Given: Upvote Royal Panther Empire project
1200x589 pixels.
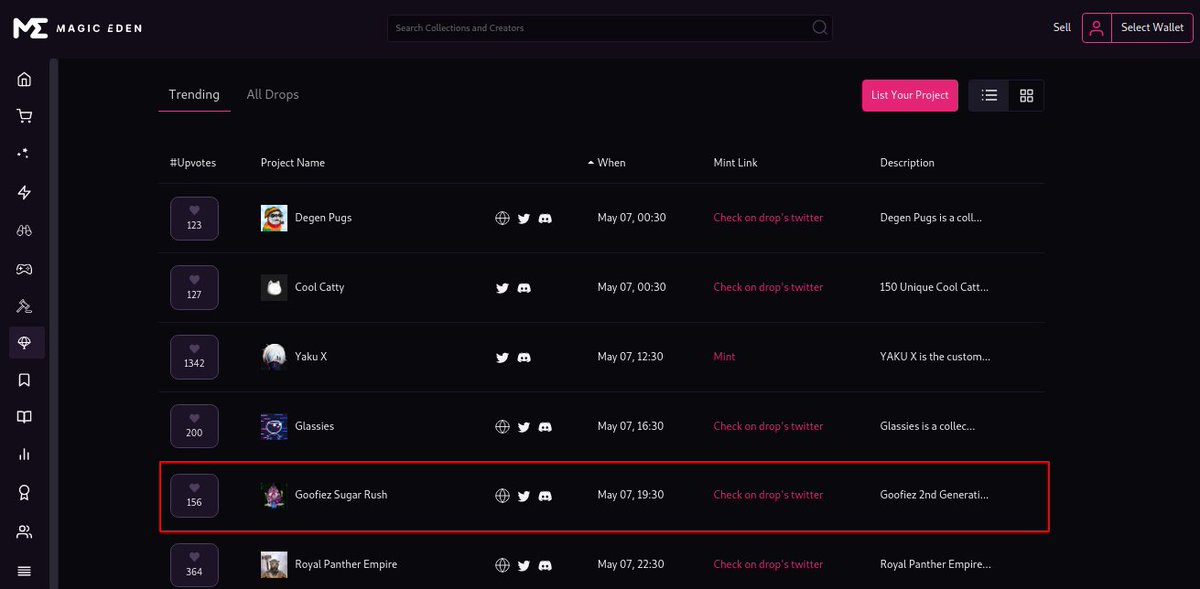Looking at the screenshot, I should click(194, 565).
